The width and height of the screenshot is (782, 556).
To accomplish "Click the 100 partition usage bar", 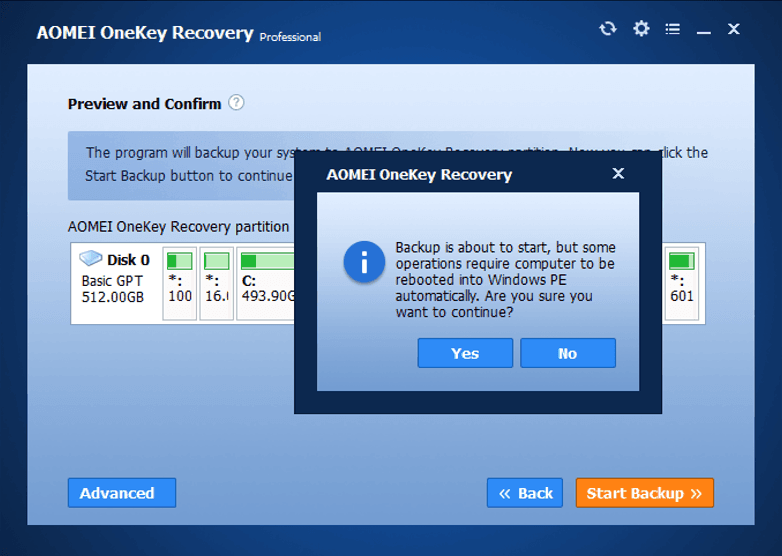I will [180, 261].
